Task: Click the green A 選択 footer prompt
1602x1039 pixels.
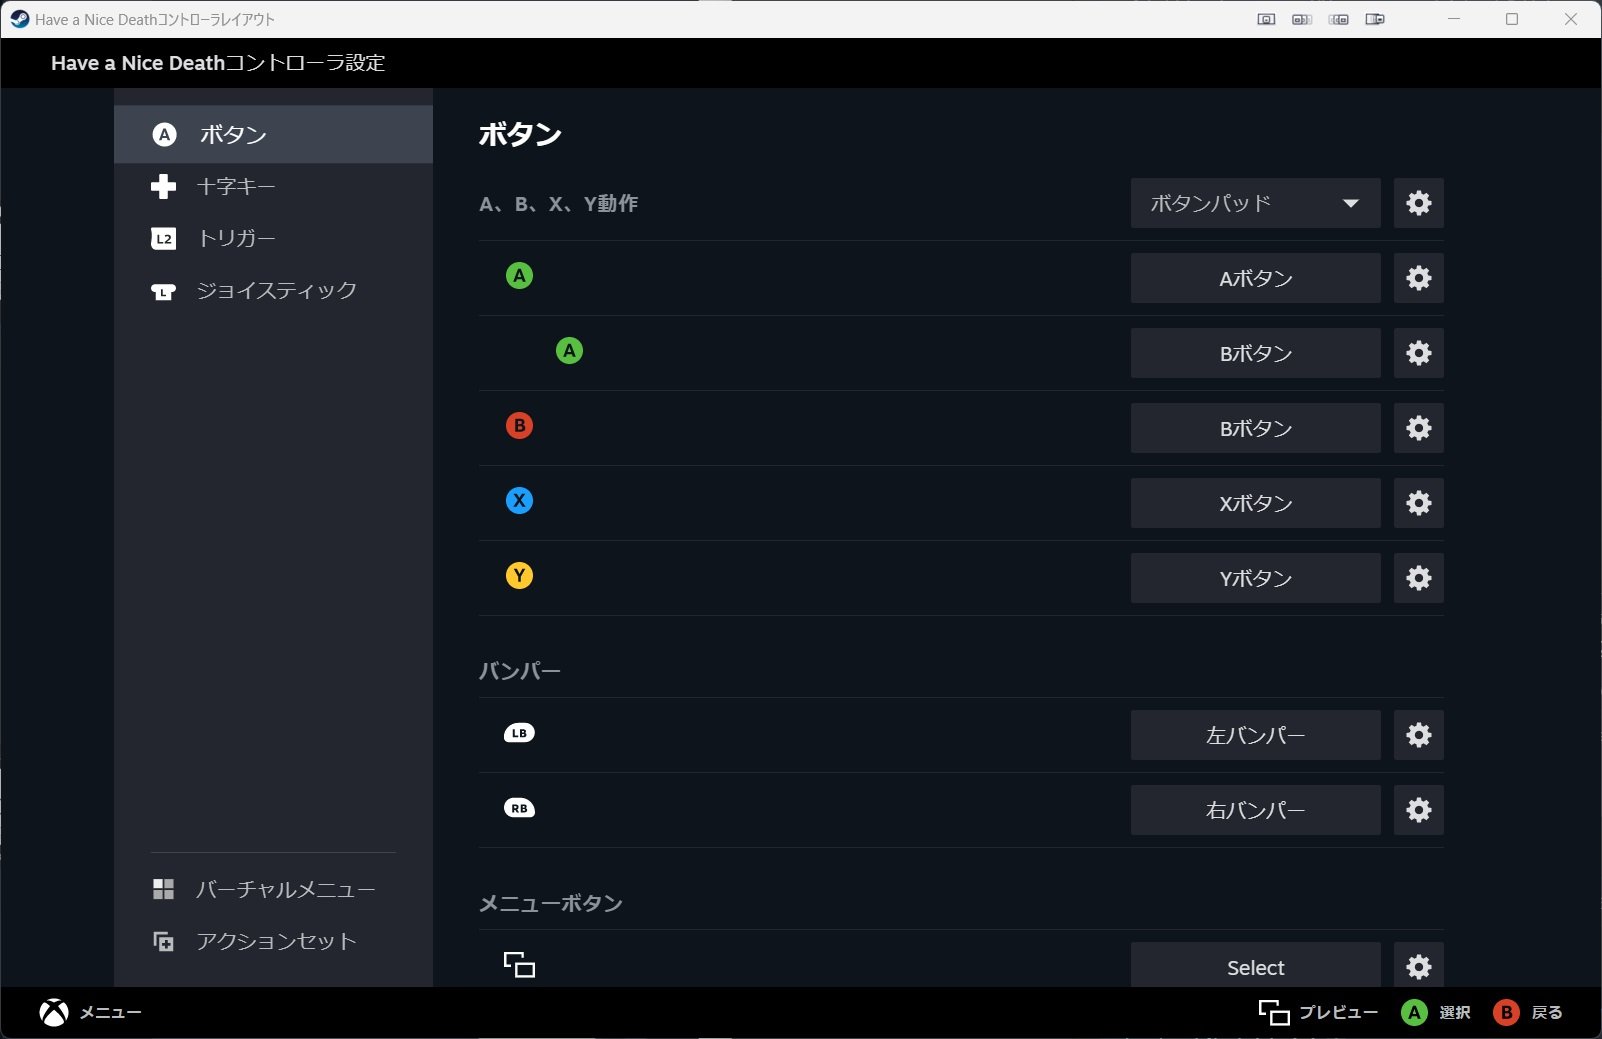Action: click(1436, 1013)
